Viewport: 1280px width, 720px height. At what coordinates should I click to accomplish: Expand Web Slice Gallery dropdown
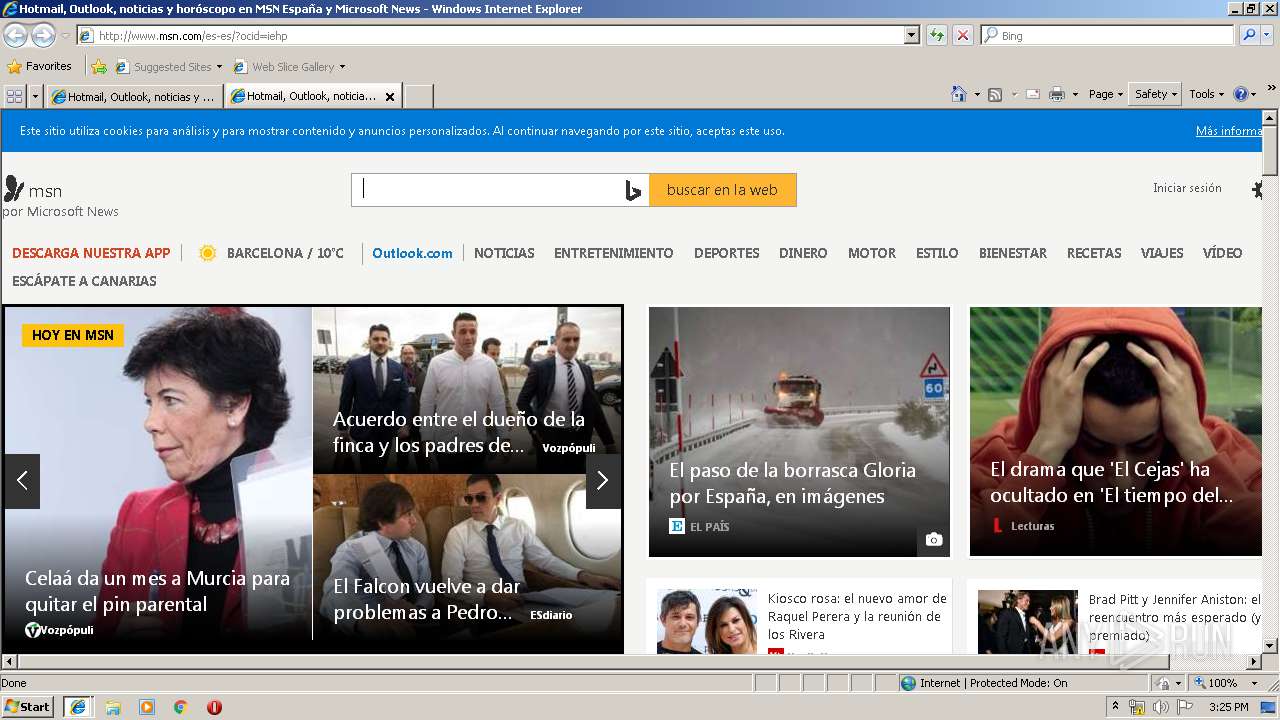pyautogui.click(x=342, y=67)
